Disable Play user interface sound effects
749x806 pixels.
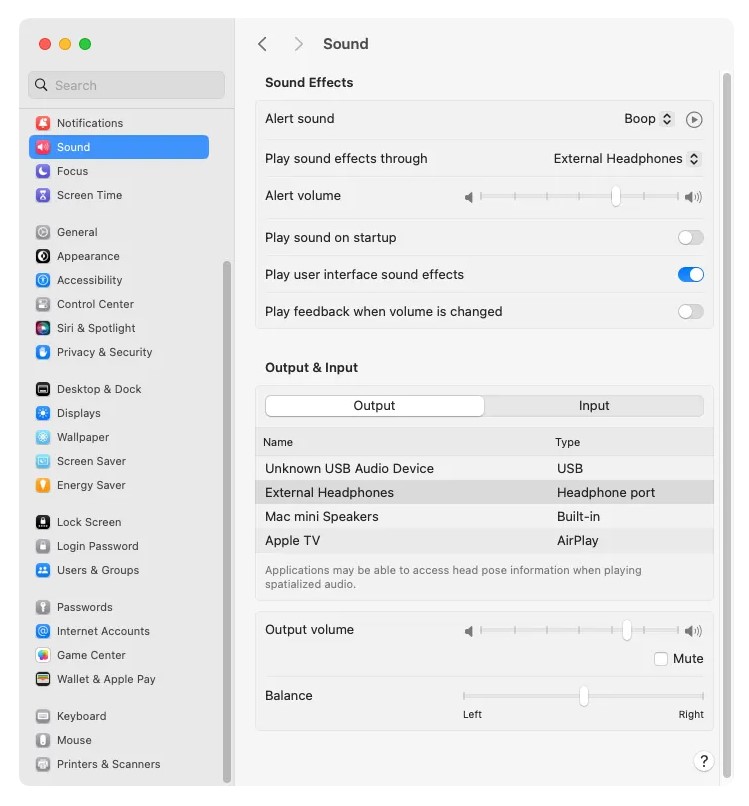click(690, 274)
